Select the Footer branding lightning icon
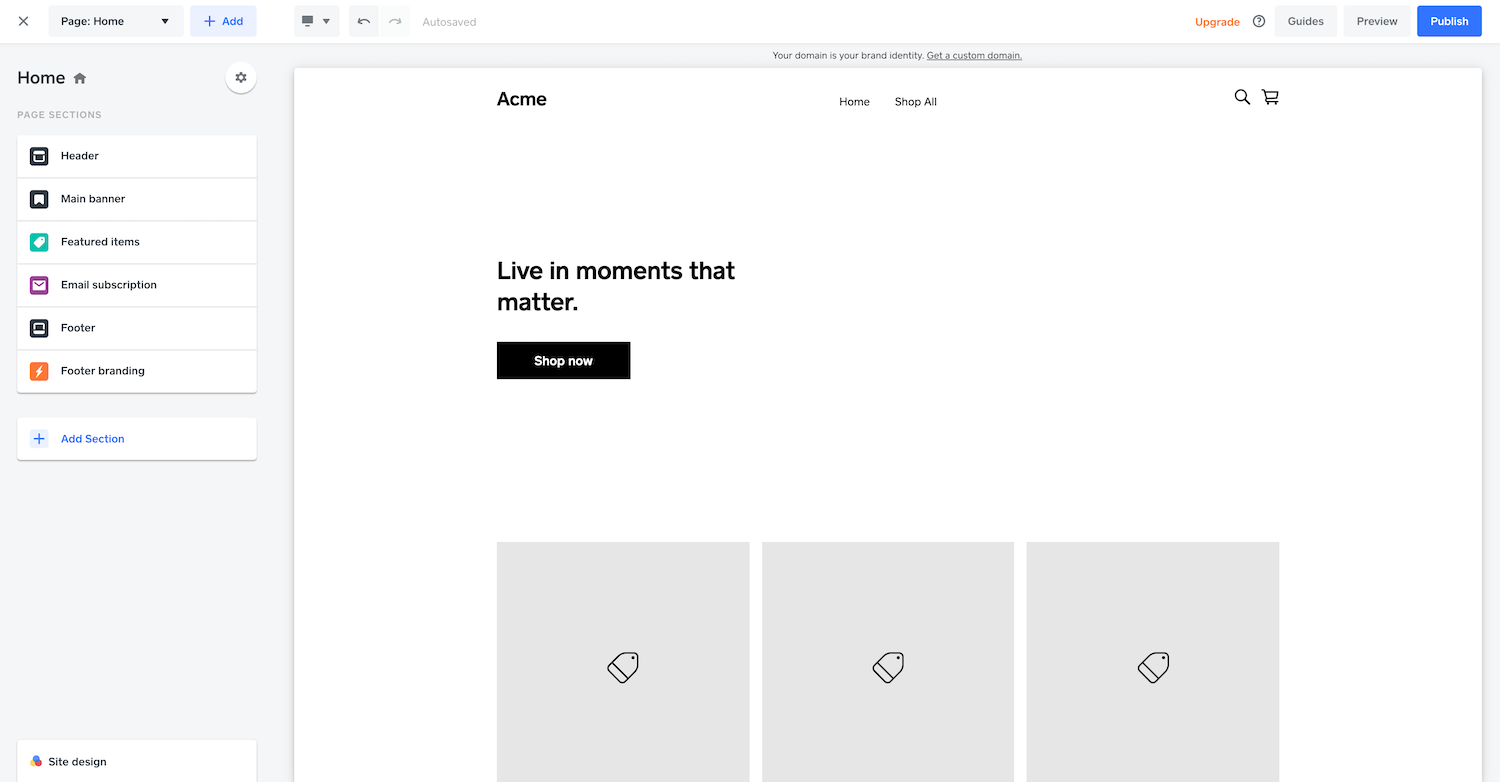 [39, 371]
